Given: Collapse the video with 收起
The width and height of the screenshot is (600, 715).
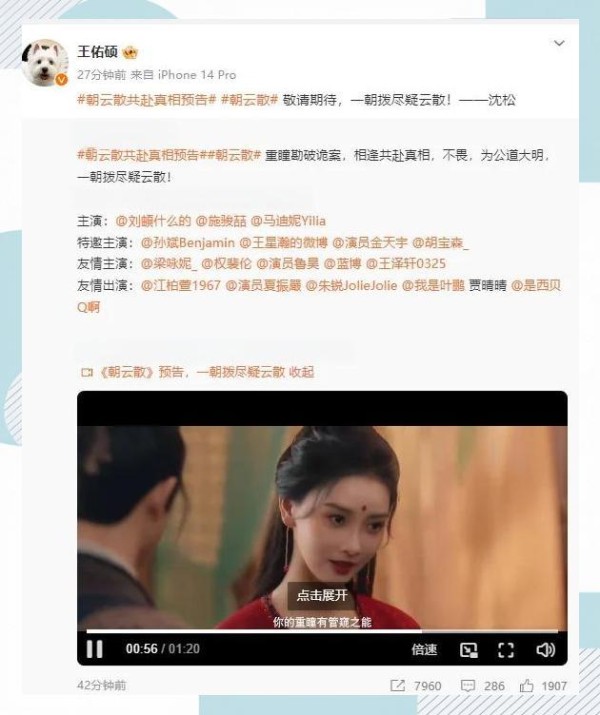Looking at the screenshot, I should (x=301, y=372).
